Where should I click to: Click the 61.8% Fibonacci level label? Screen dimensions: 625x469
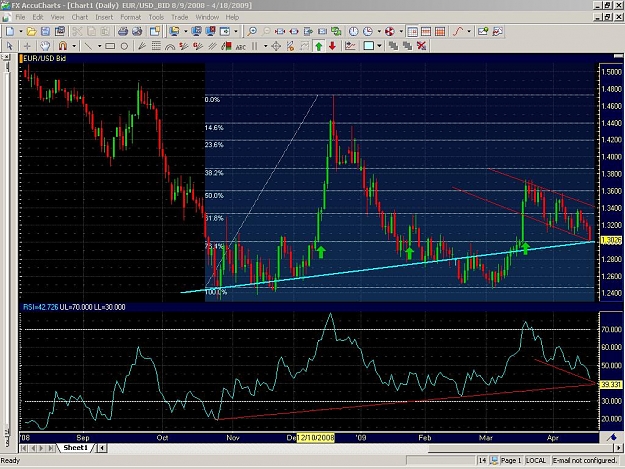click(214, 218)
